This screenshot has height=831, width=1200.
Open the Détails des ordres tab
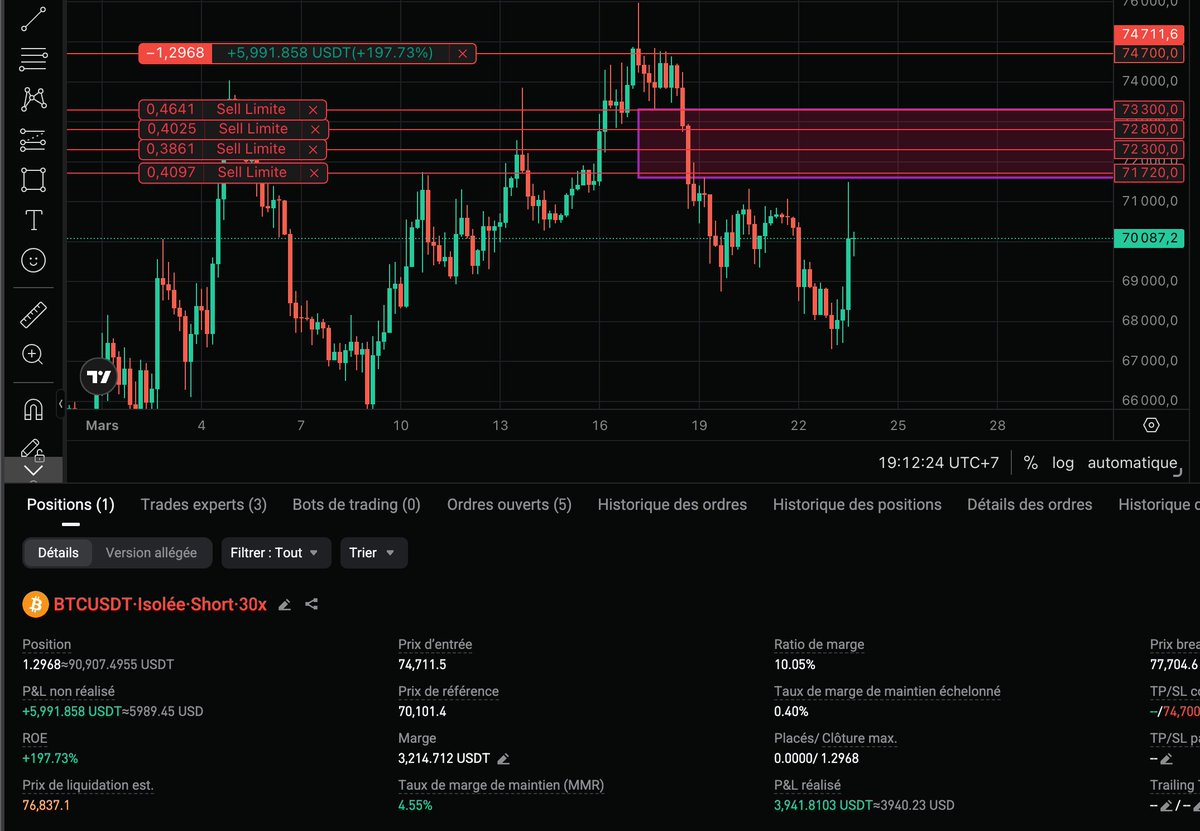[1029, 505]
